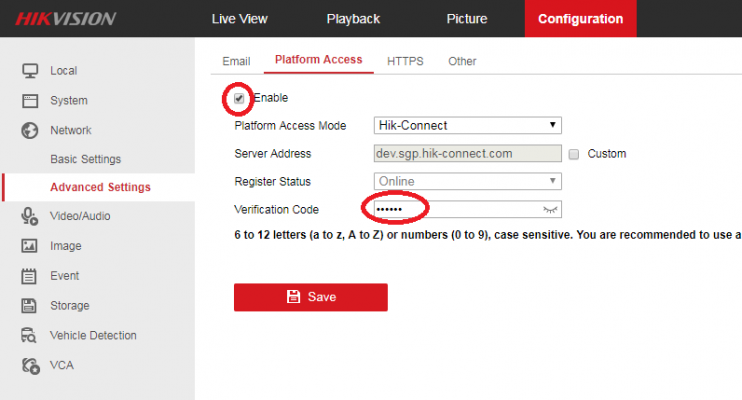Click the Video/Audio microphone icon
Screen dimensions: 742x400
(30, 216)
